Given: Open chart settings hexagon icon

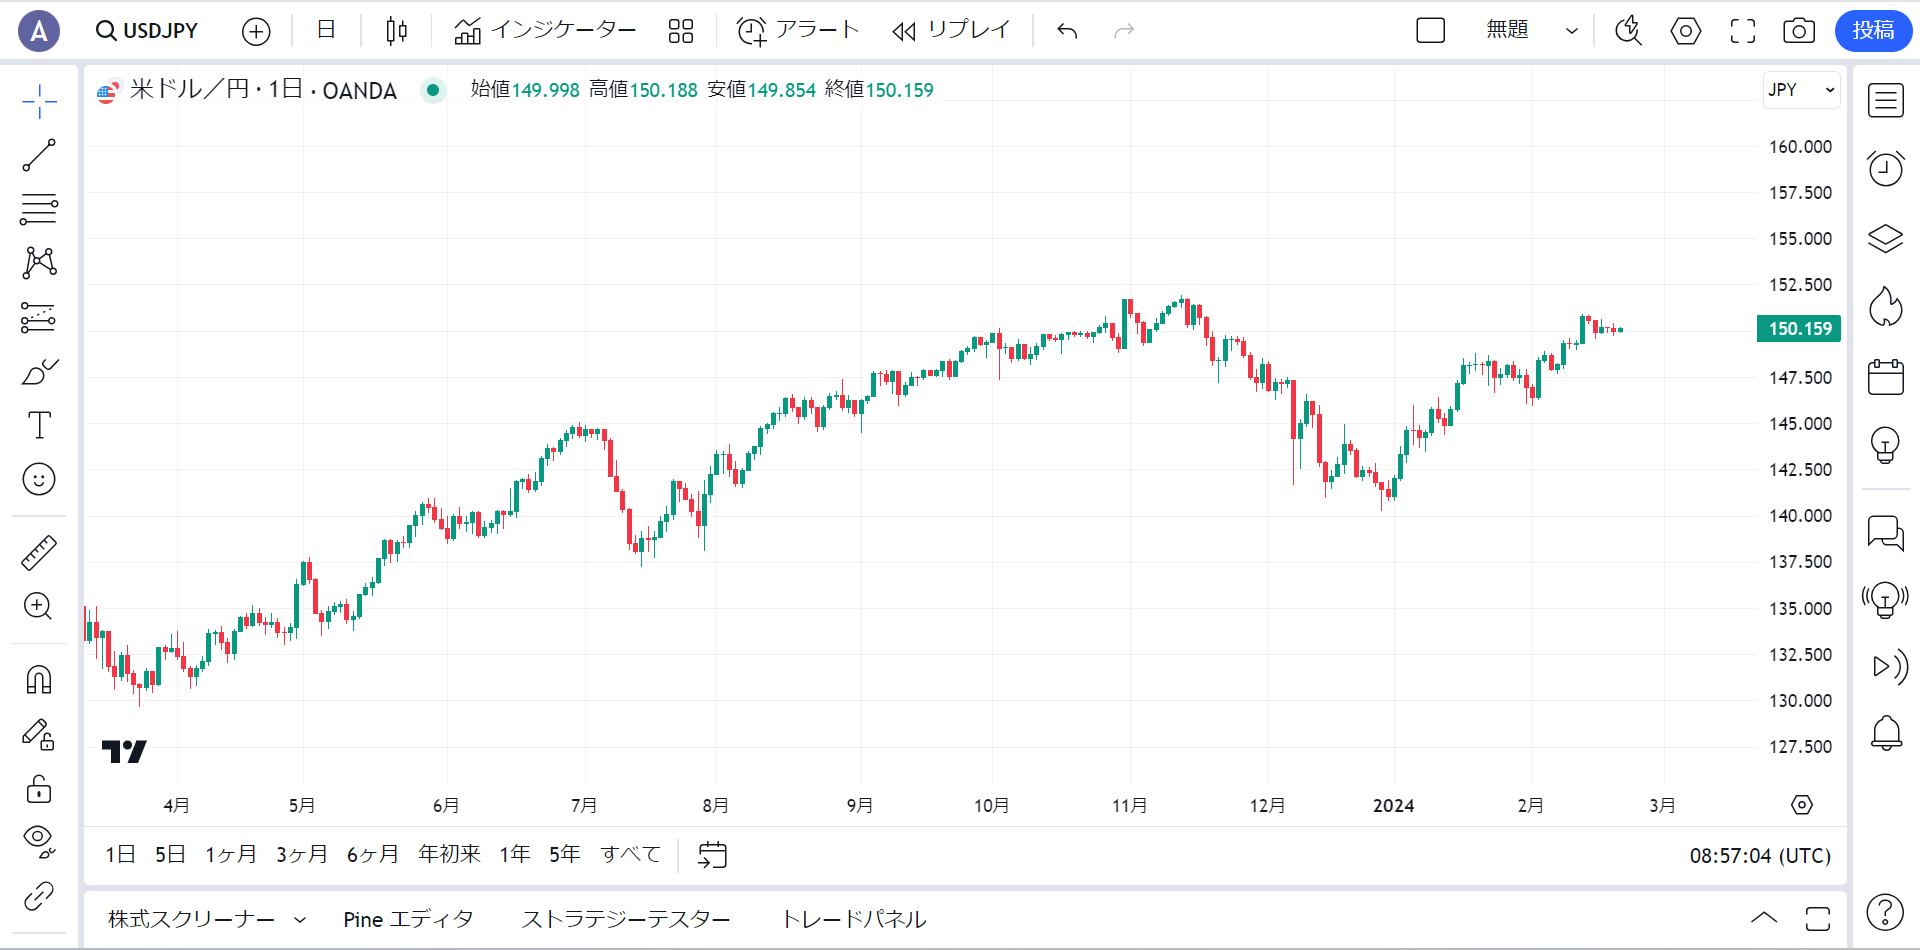Looking at the screenshot, I should click(1686, 31).
